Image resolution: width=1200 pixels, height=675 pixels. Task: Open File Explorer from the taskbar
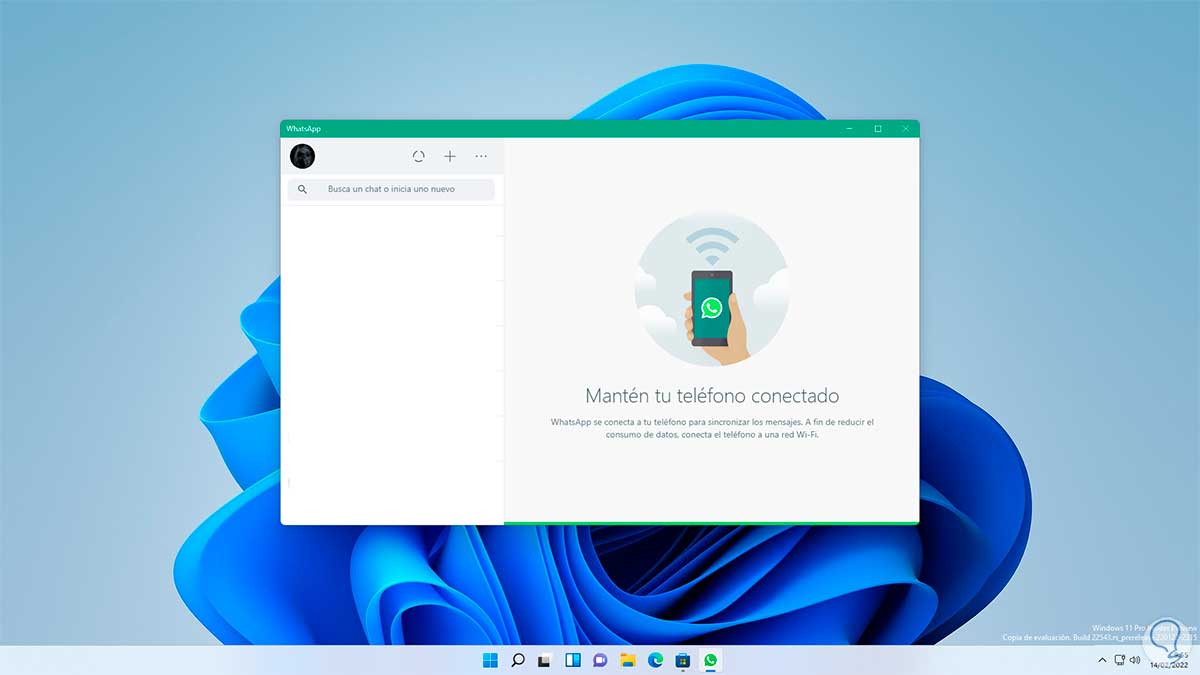[x=628, y=660]
